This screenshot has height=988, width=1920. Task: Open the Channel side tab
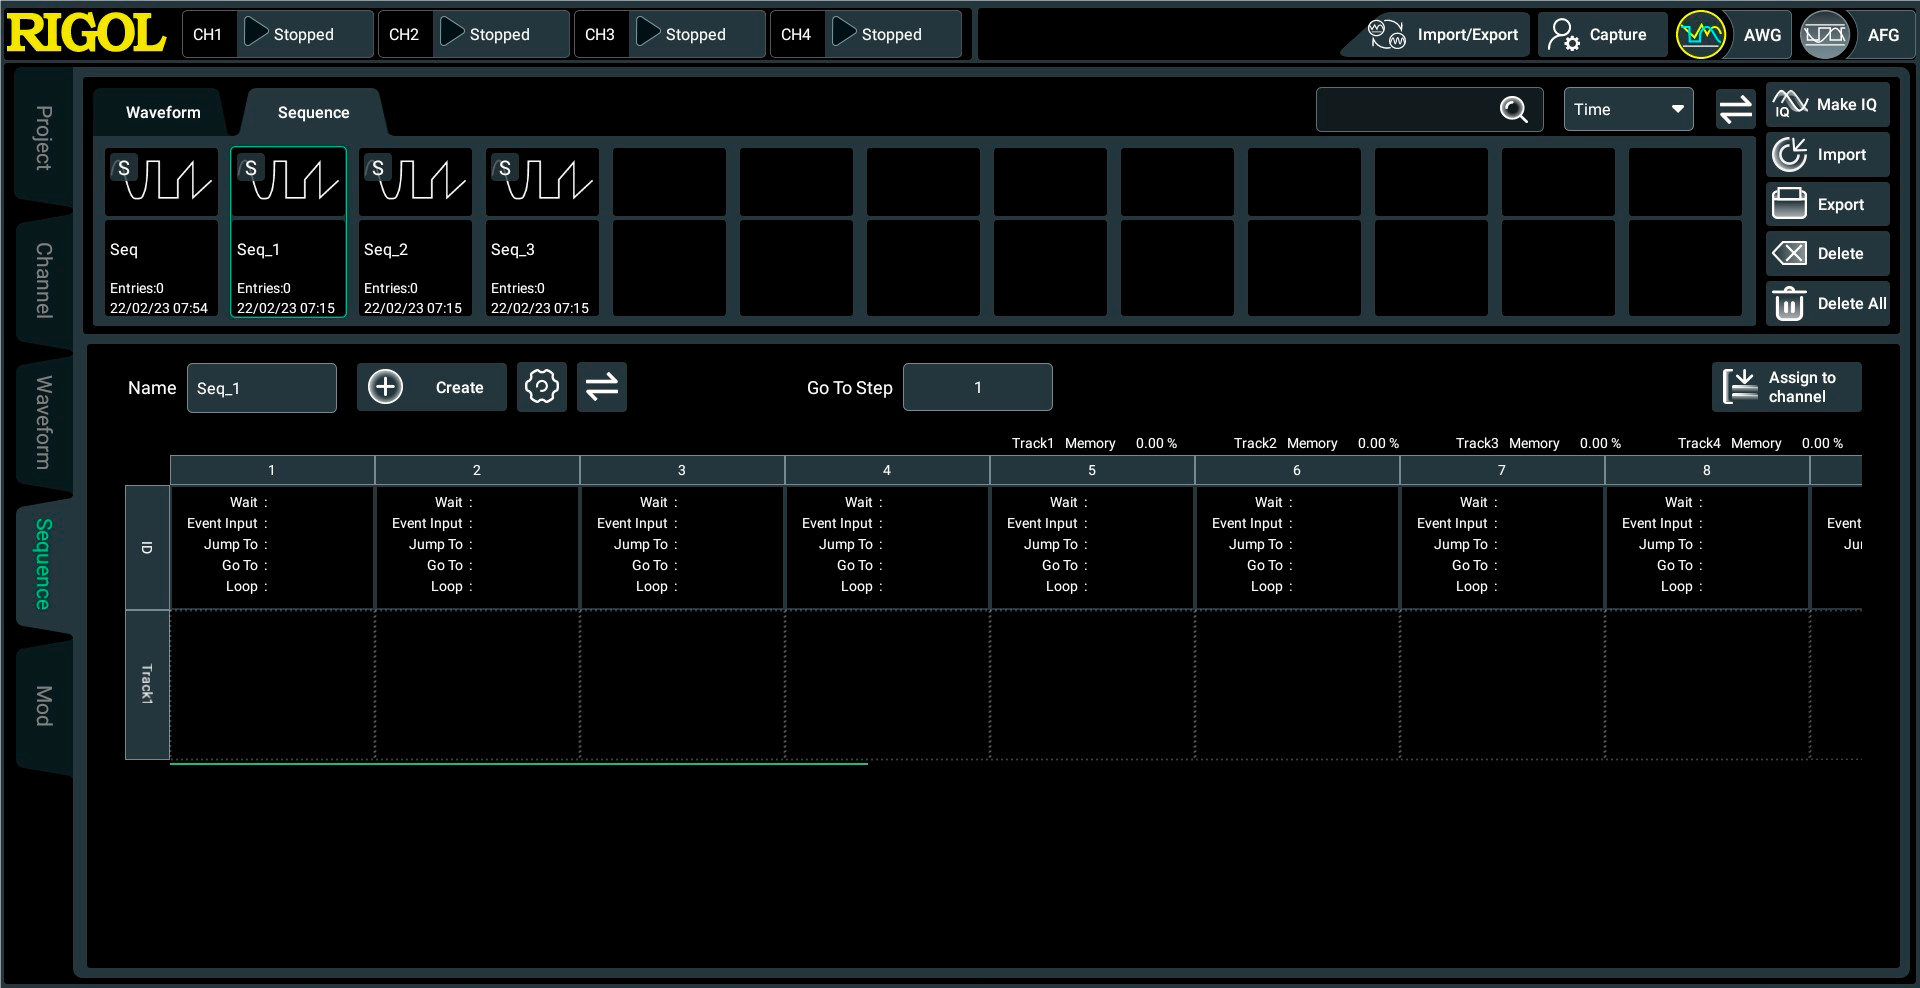click(43, 280)
